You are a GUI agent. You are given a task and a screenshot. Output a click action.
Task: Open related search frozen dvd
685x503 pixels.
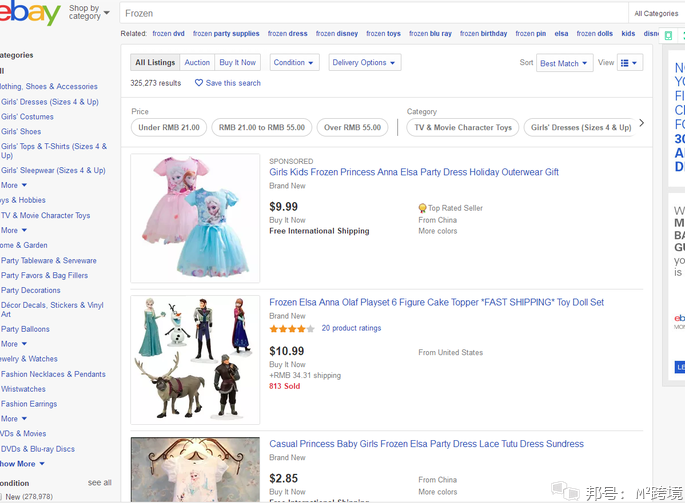pyautogui.click(x=168, y=34)
